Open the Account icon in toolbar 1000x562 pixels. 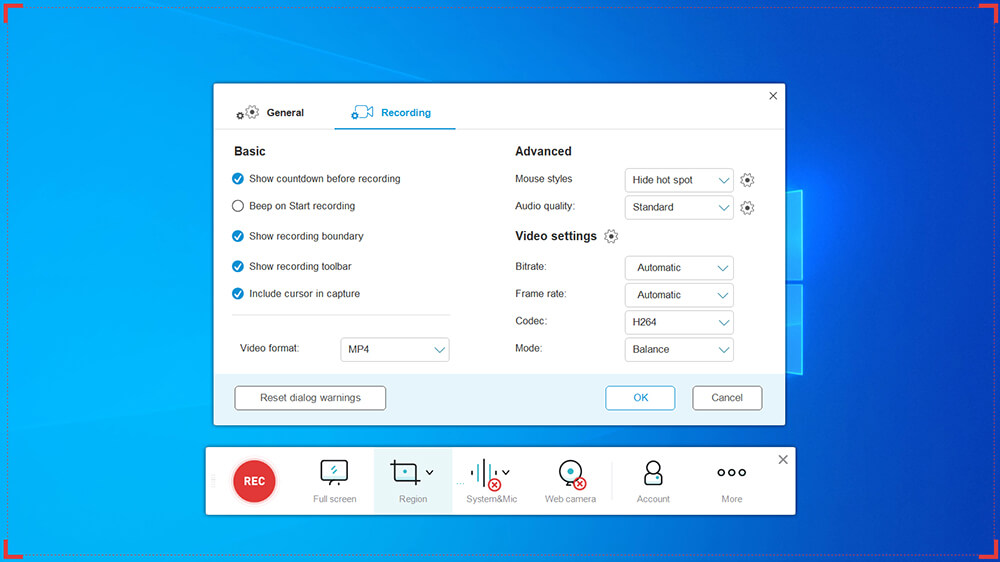point(653,473)
